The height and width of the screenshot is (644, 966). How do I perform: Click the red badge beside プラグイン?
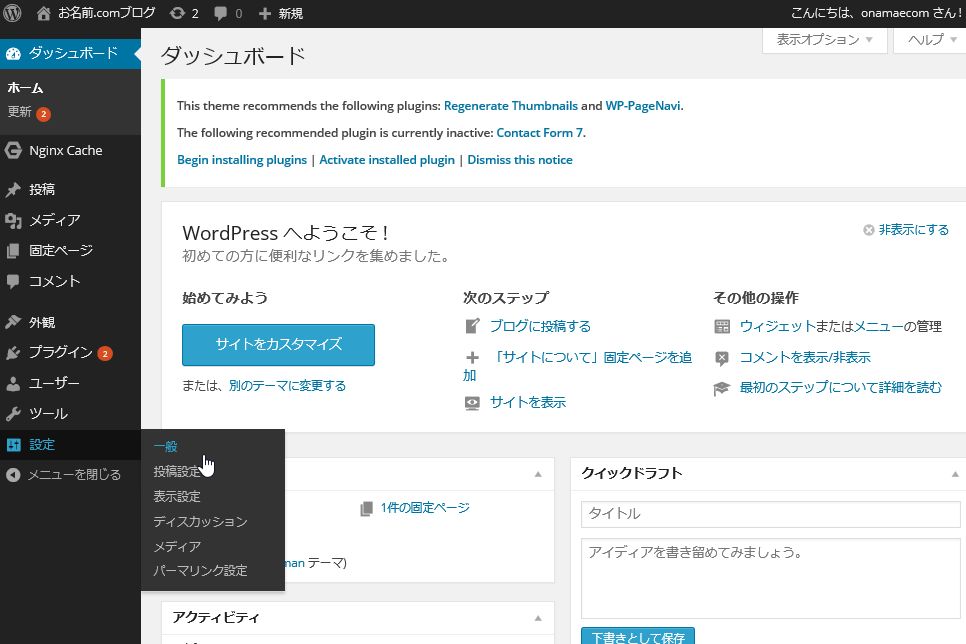[x=105, y=354]
